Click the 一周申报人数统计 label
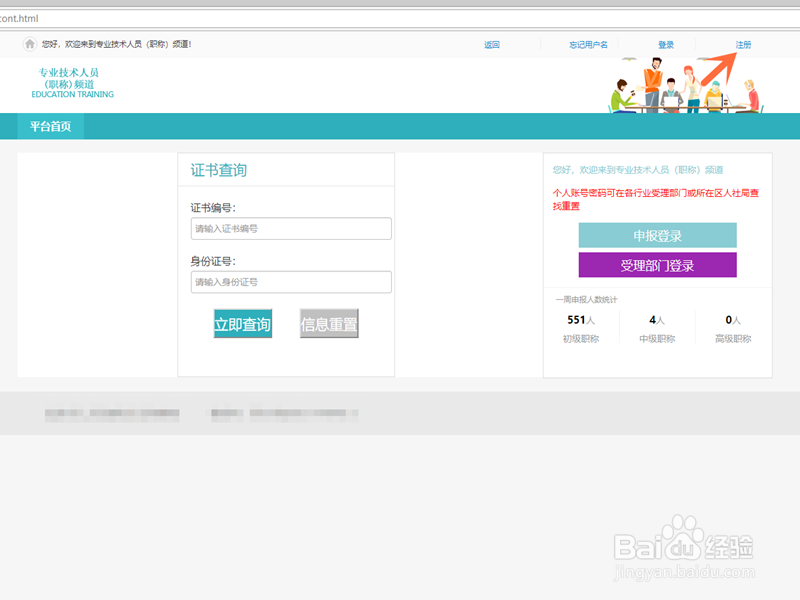 click(586, 299)
